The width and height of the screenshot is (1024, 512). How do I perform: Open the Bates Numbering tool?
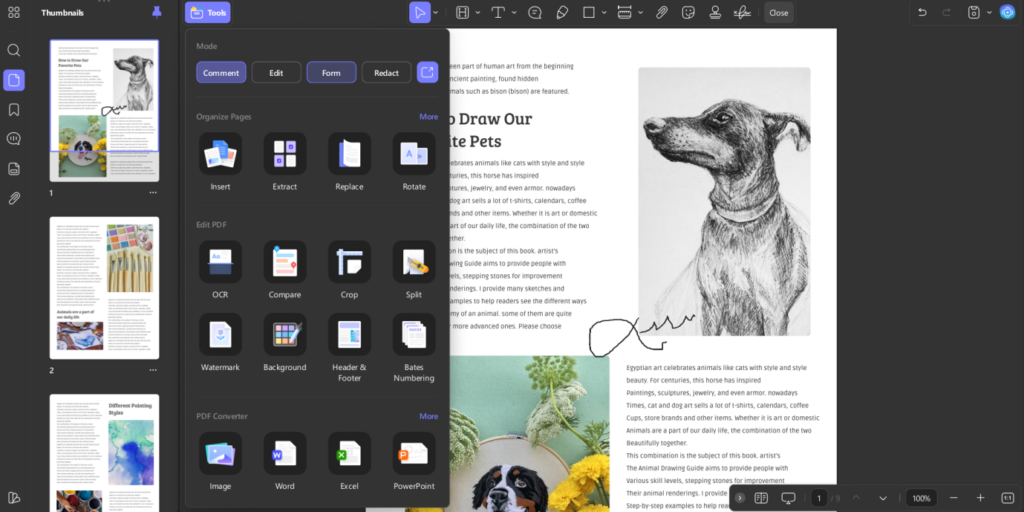(x=413, y=335)
